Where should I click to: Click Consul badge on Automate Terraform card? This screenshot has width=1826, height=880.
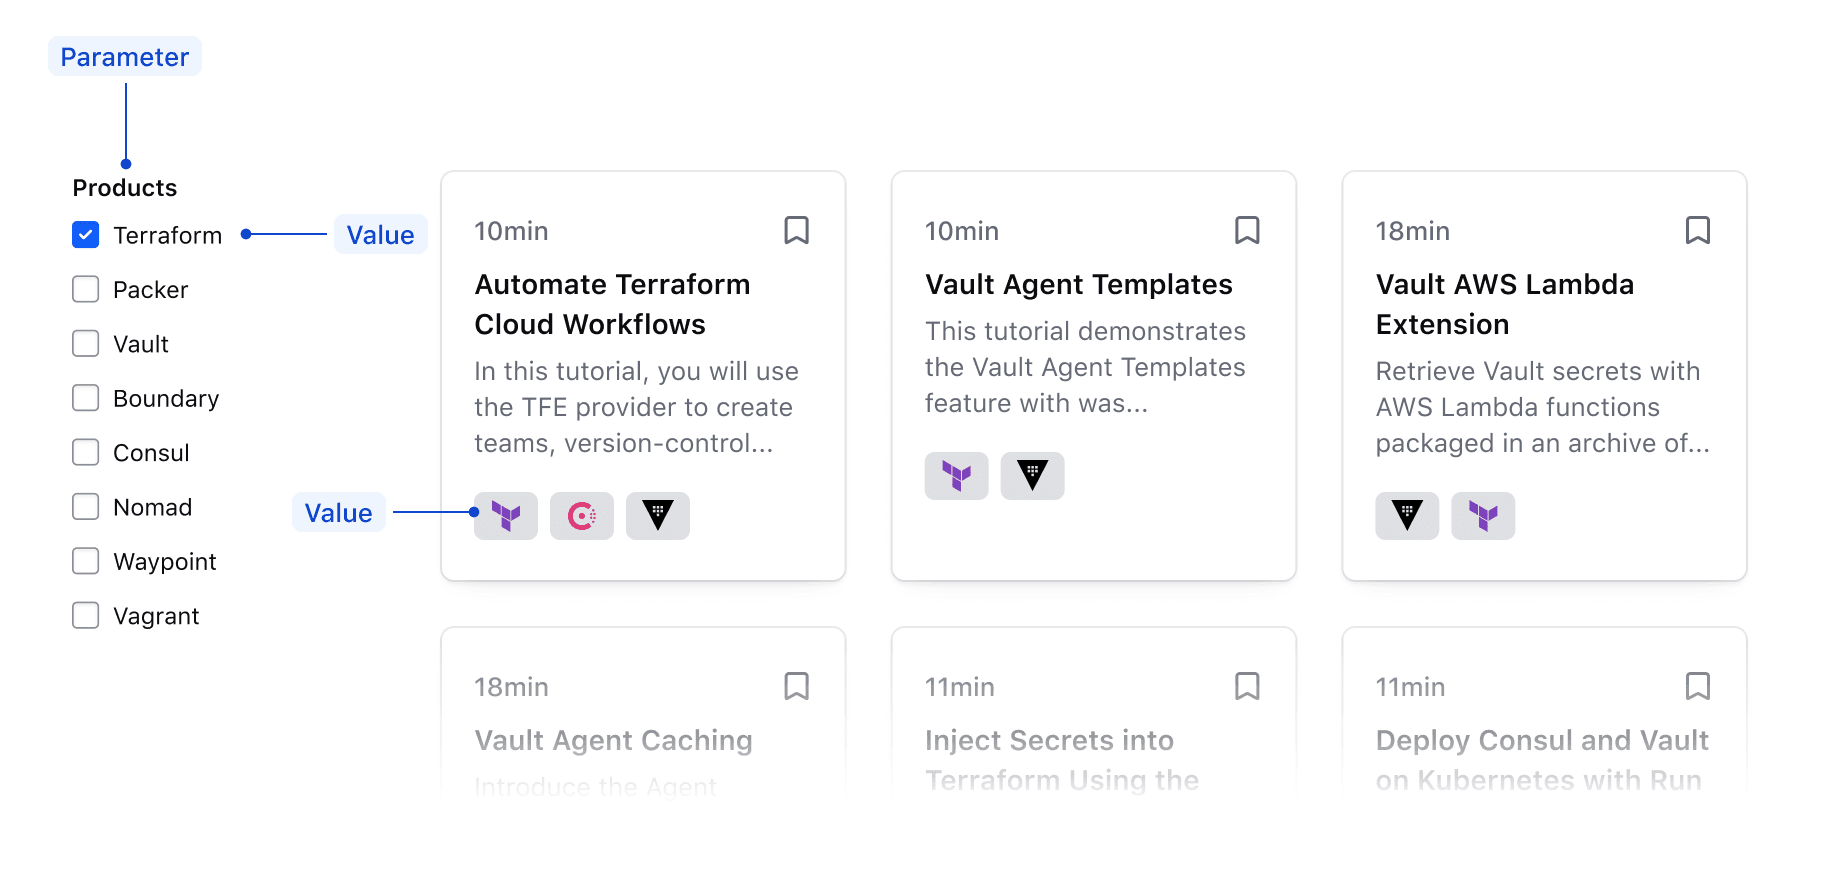point(581,516)
